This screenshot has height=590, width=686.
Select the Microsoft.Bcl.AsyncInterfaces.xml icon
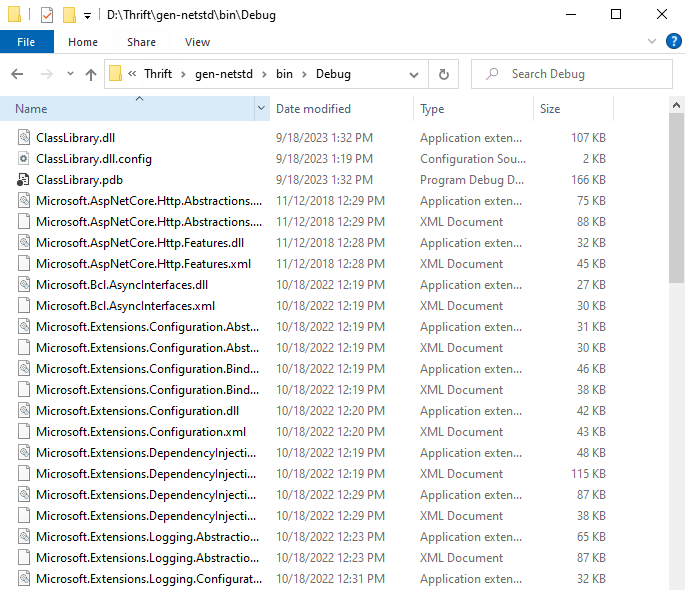(x=24, y=305)
